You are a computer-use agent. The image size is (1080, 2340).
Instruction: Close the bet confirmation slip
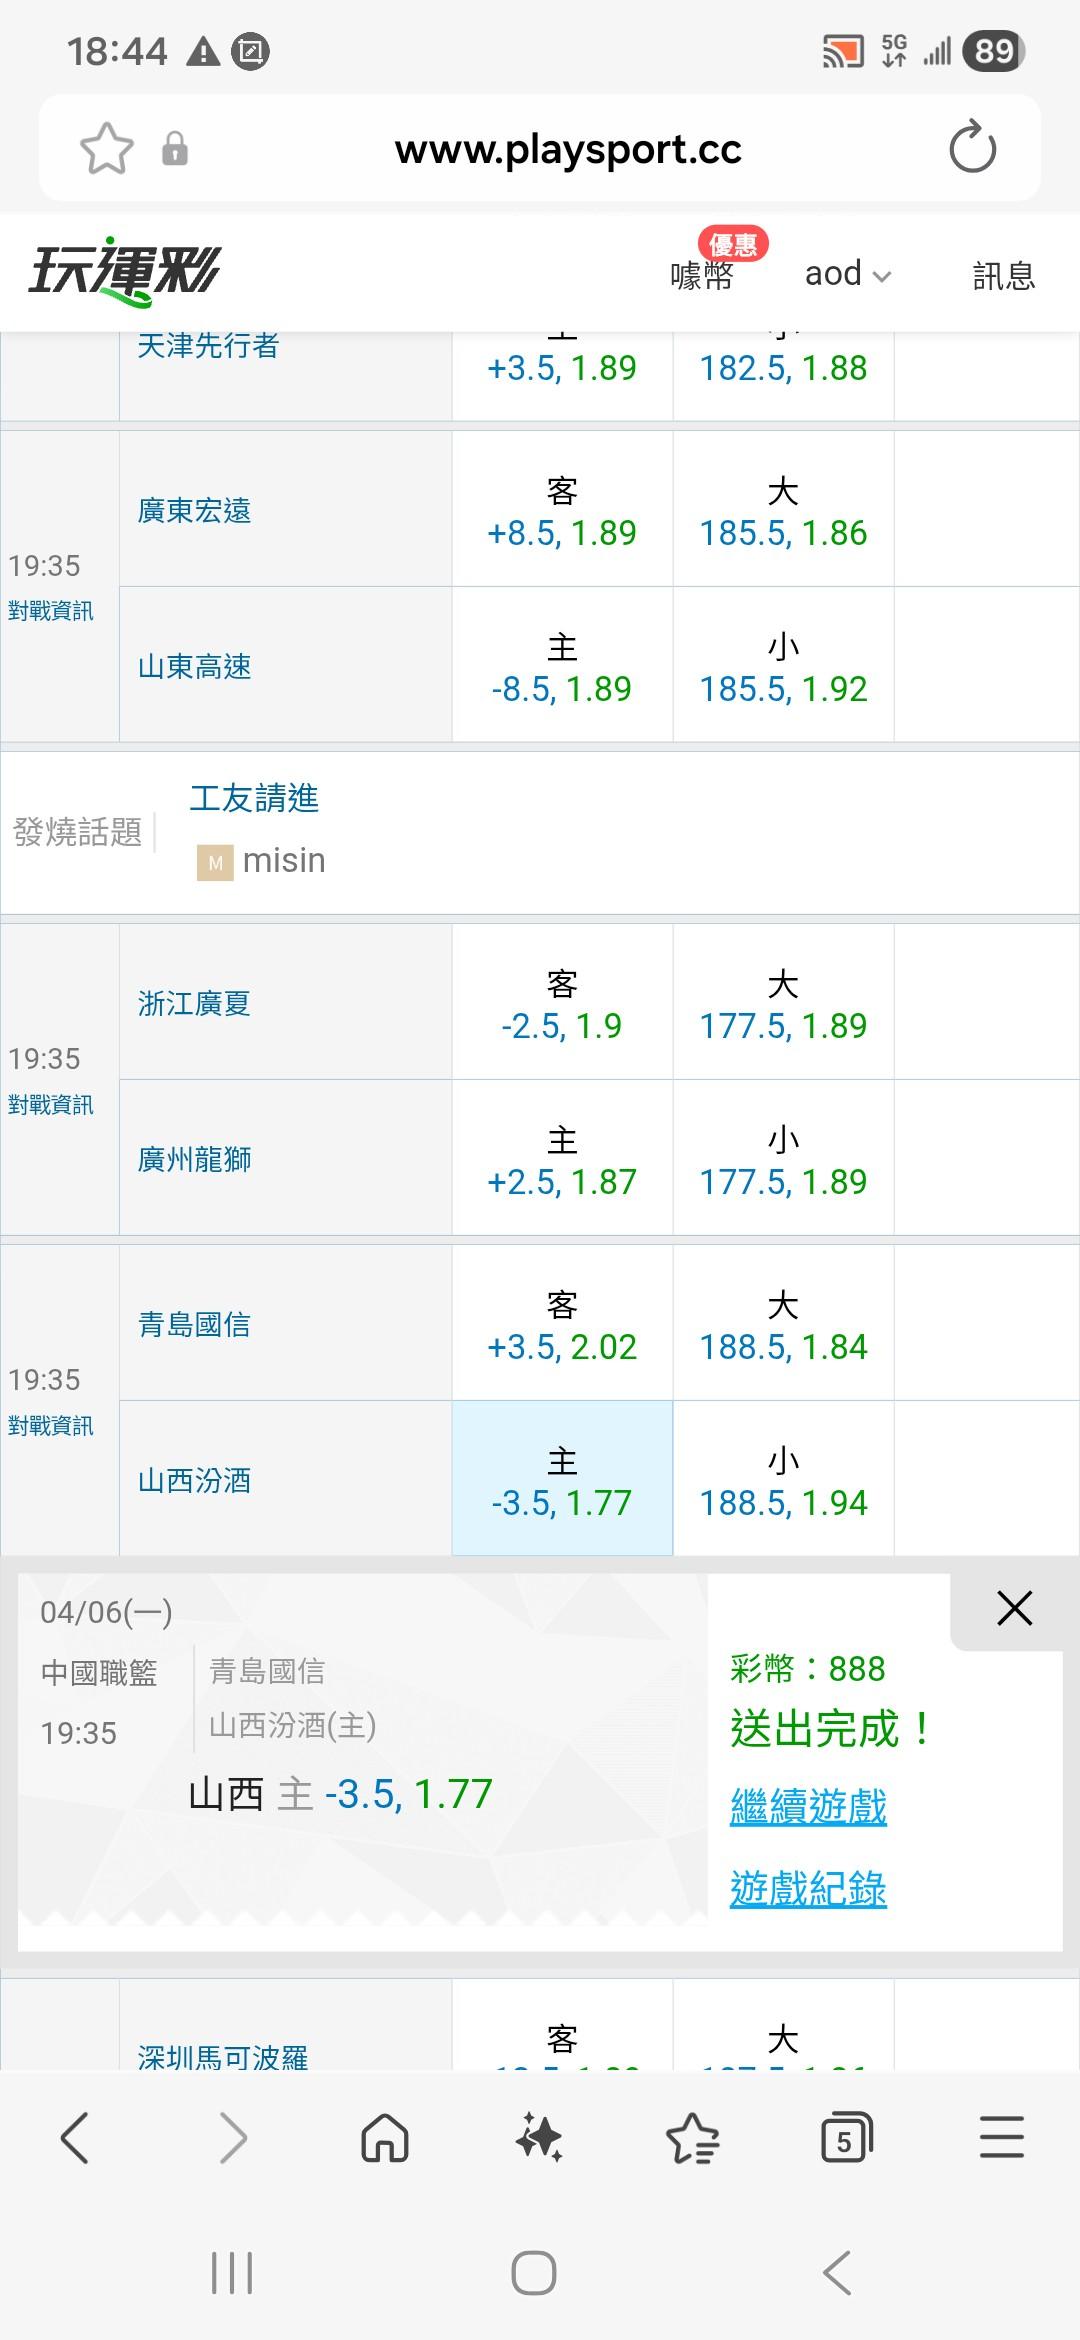(x=1014, y=1609)
